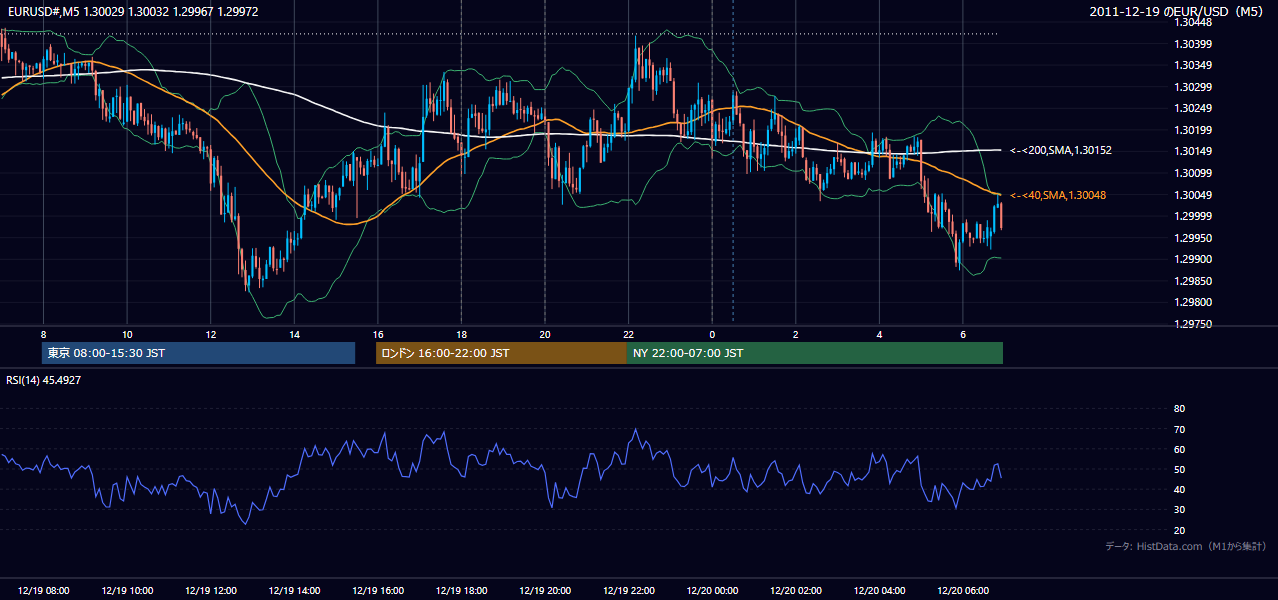Click bottom date label 12/19 22:00
1278x600 pixels.
(x=628, y=591)
